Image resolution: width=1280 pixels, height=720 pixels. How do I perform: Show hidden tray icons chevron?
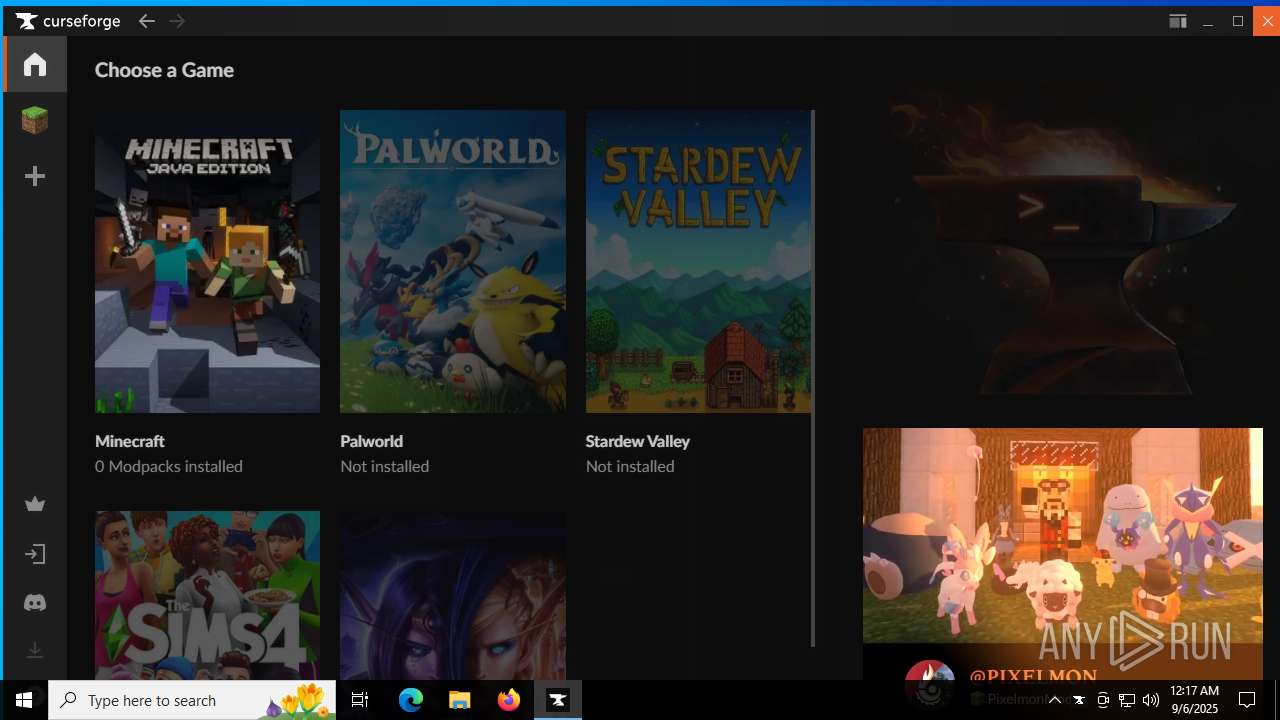1054,700
